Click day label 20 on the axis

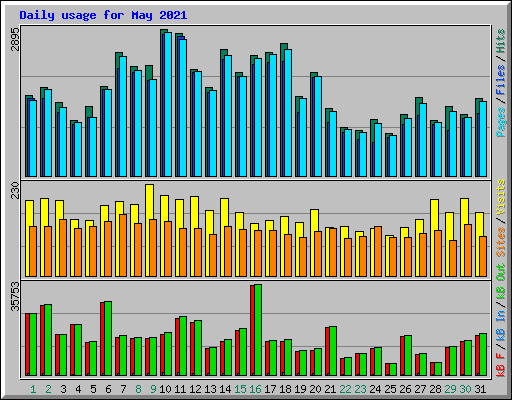(315, 389)
